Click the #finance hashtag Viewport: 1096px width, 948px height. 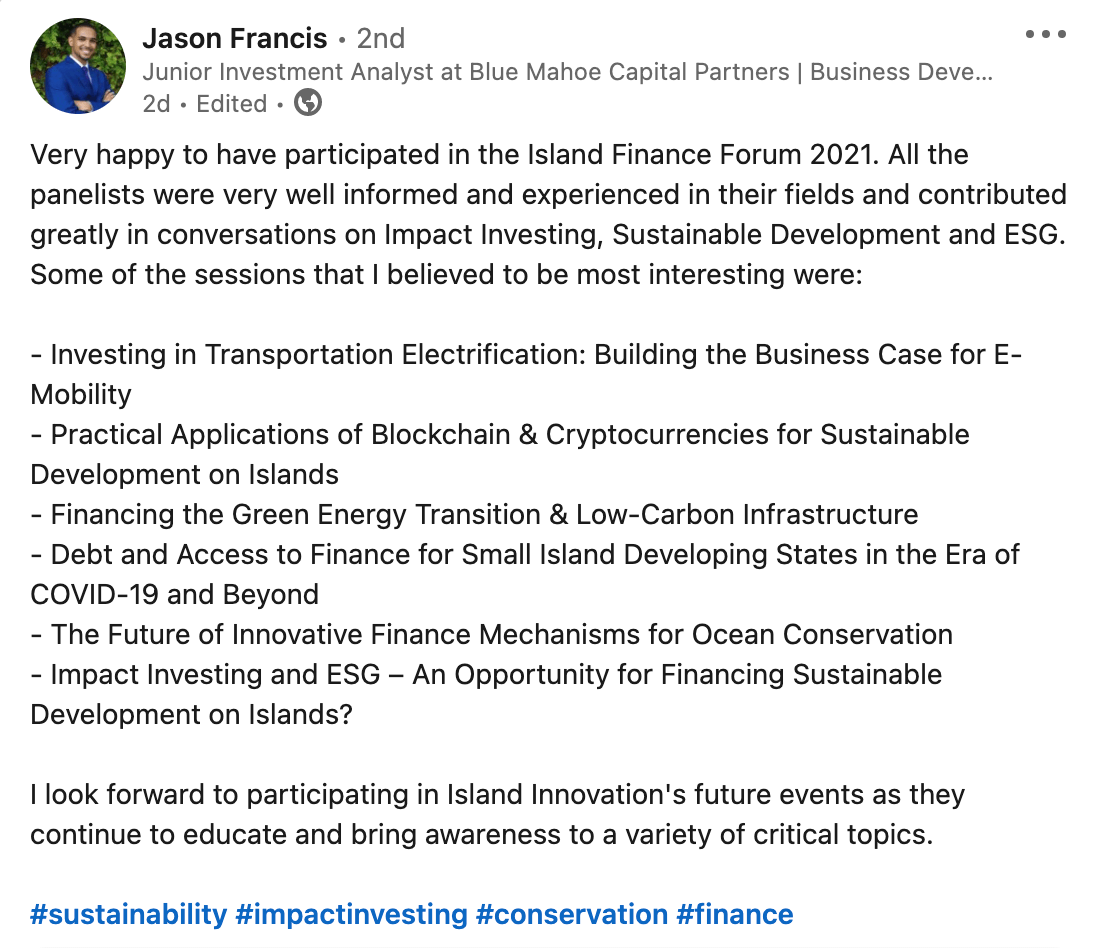point(735,914)
